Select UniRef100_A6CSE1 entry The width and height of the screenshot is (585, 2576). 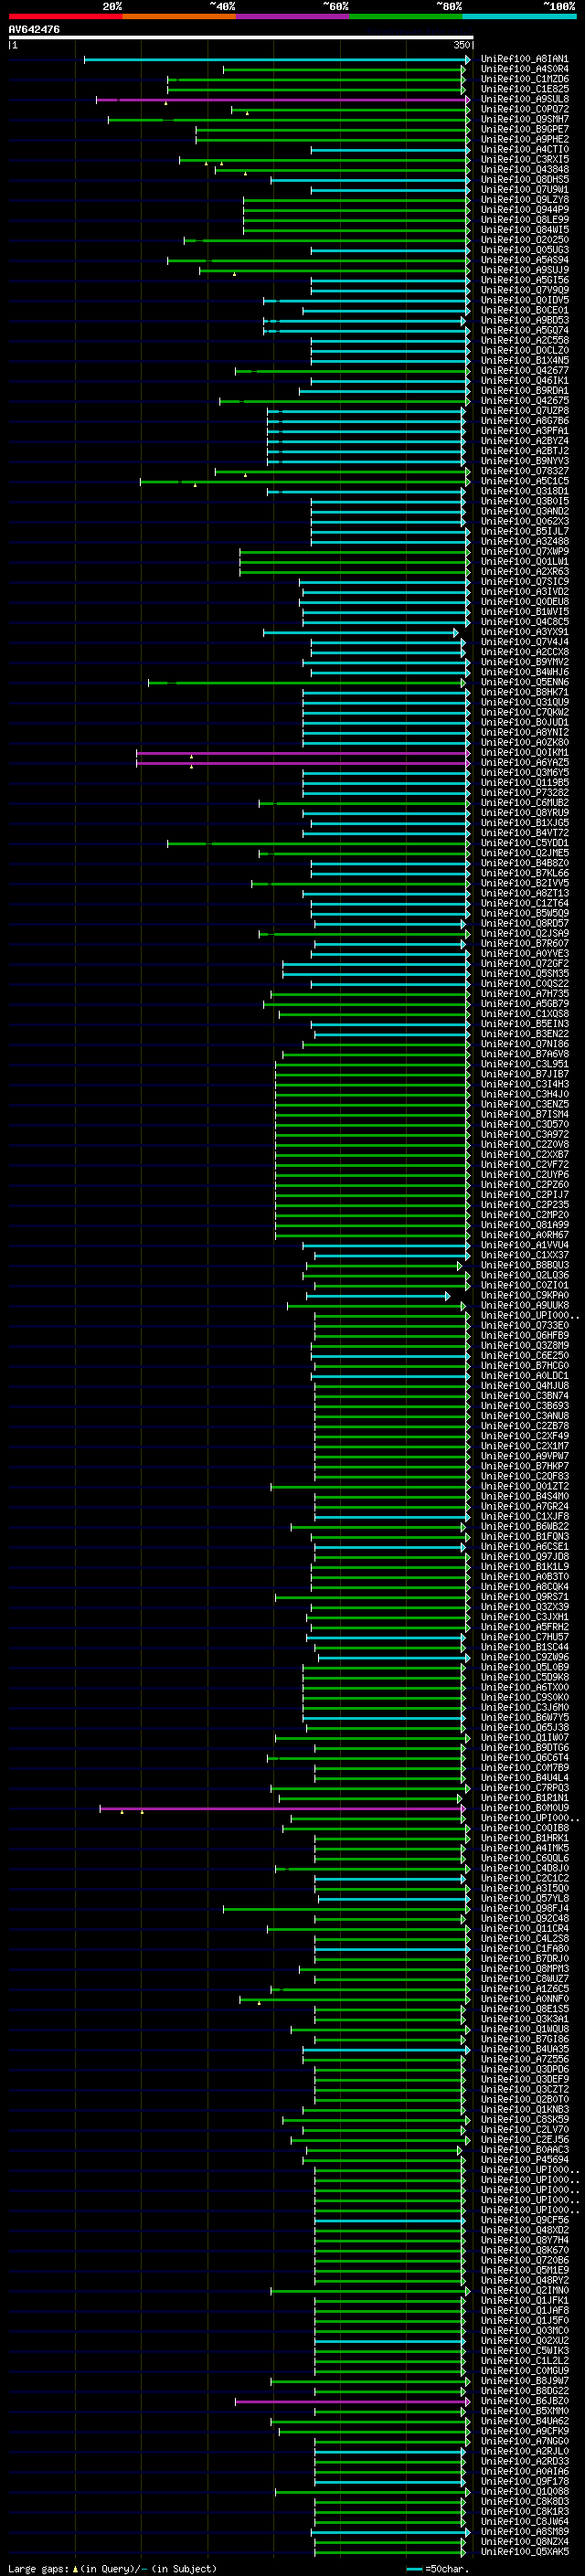[x=524, y=1547]
